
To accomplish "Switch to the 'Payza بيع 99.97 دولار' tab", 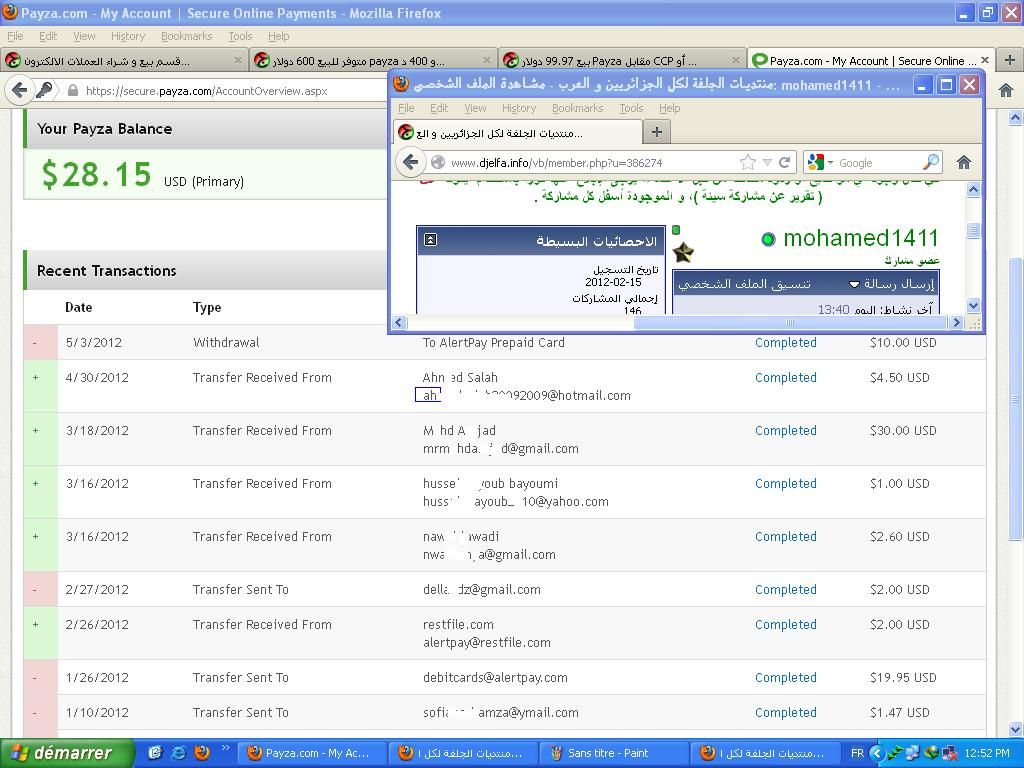I will coord(621,60).
